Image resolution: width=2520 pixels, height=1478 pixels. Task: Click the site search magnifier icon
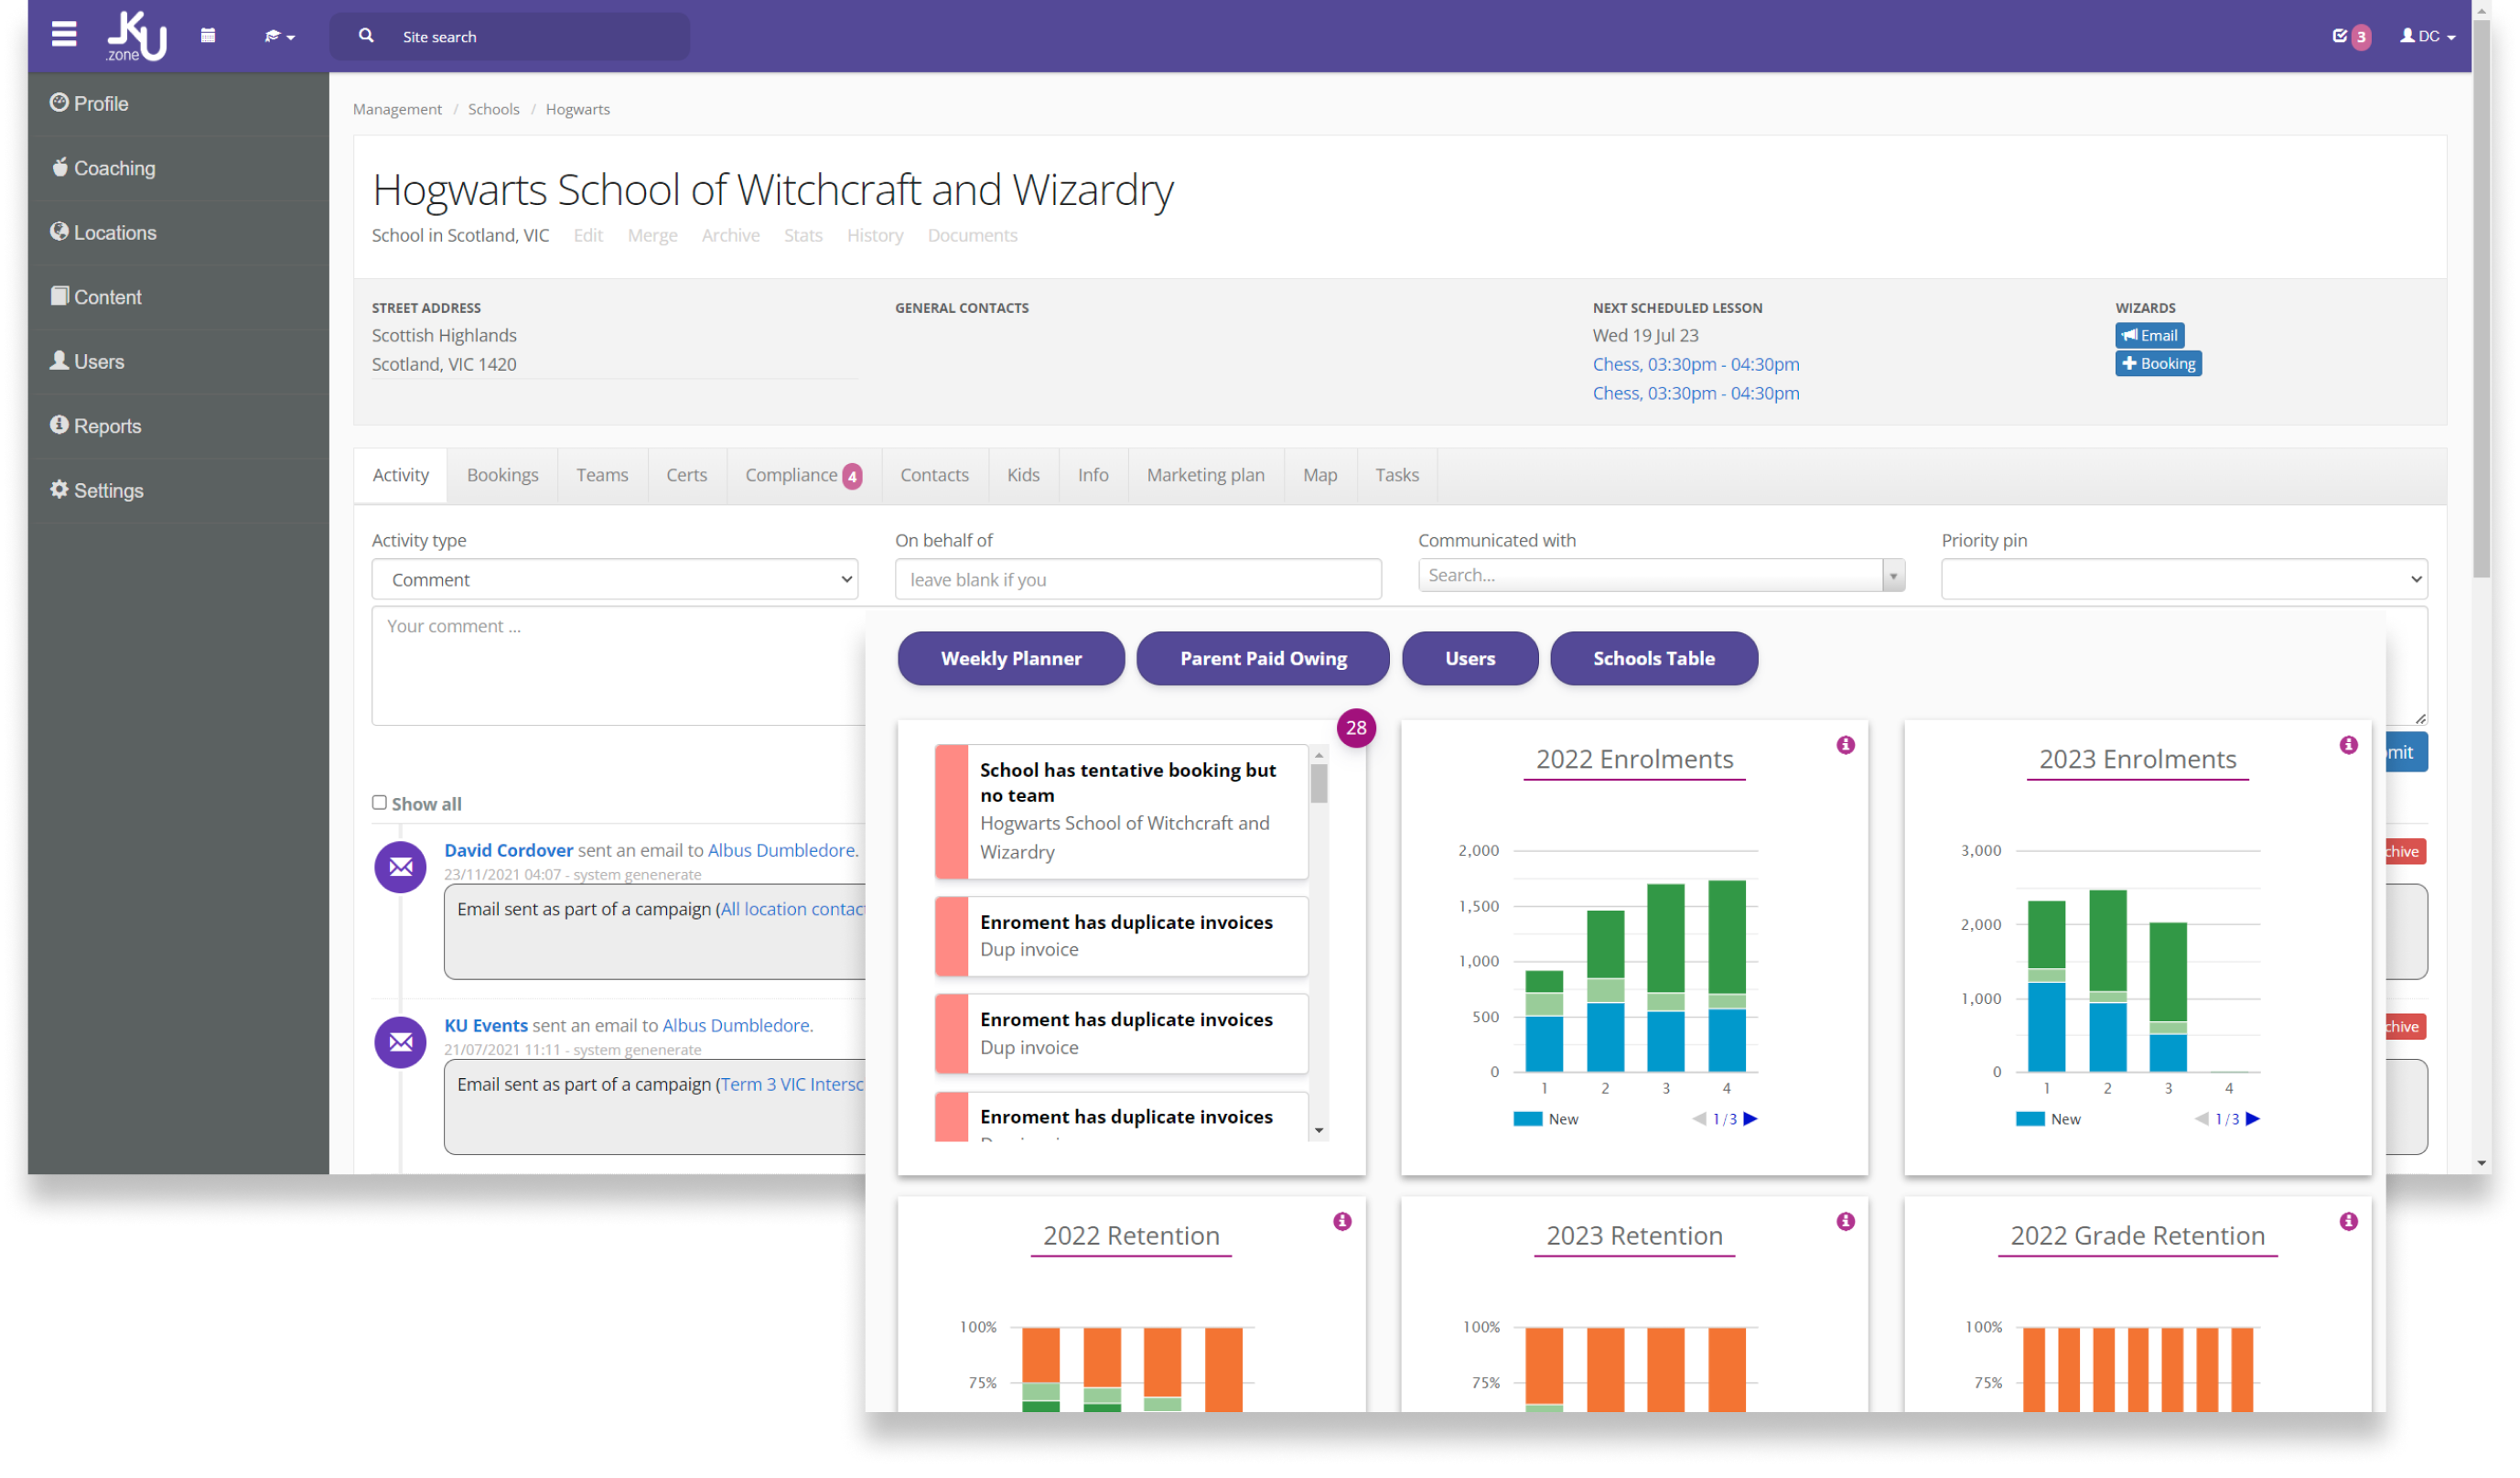[366, 36]
